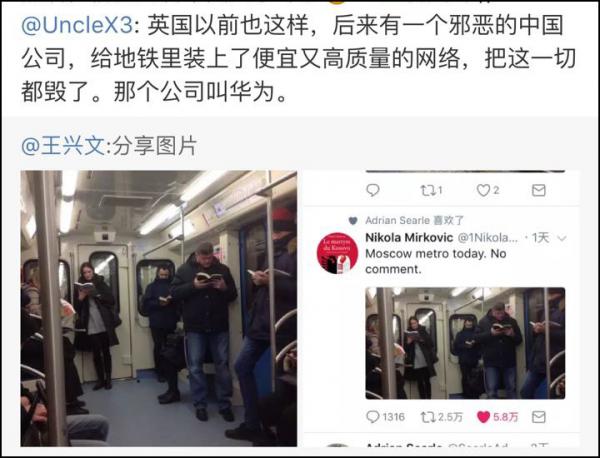The width and height of the screenshot is (600, 458).
Task: Open Nikola Mirkovic's profile name
Action: coord(409,238)
